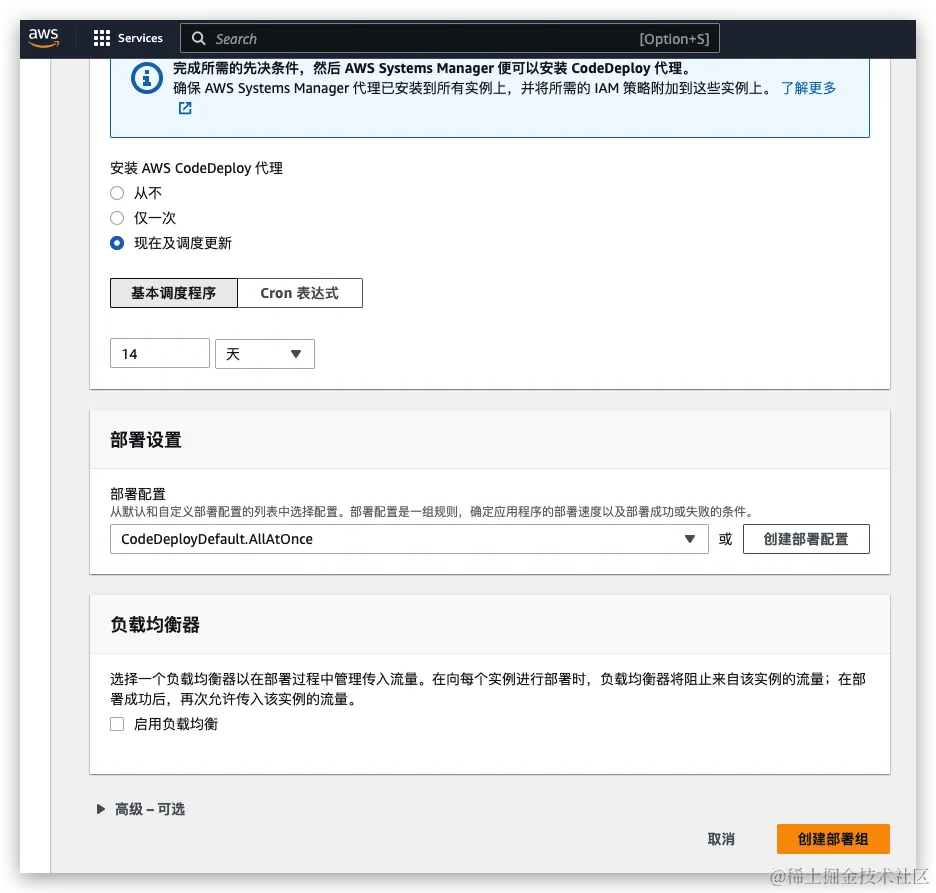Image resolution: width=936 pixels, height=893 pixels.
Task: Open the Services menu label
Action: click(140, 38)
